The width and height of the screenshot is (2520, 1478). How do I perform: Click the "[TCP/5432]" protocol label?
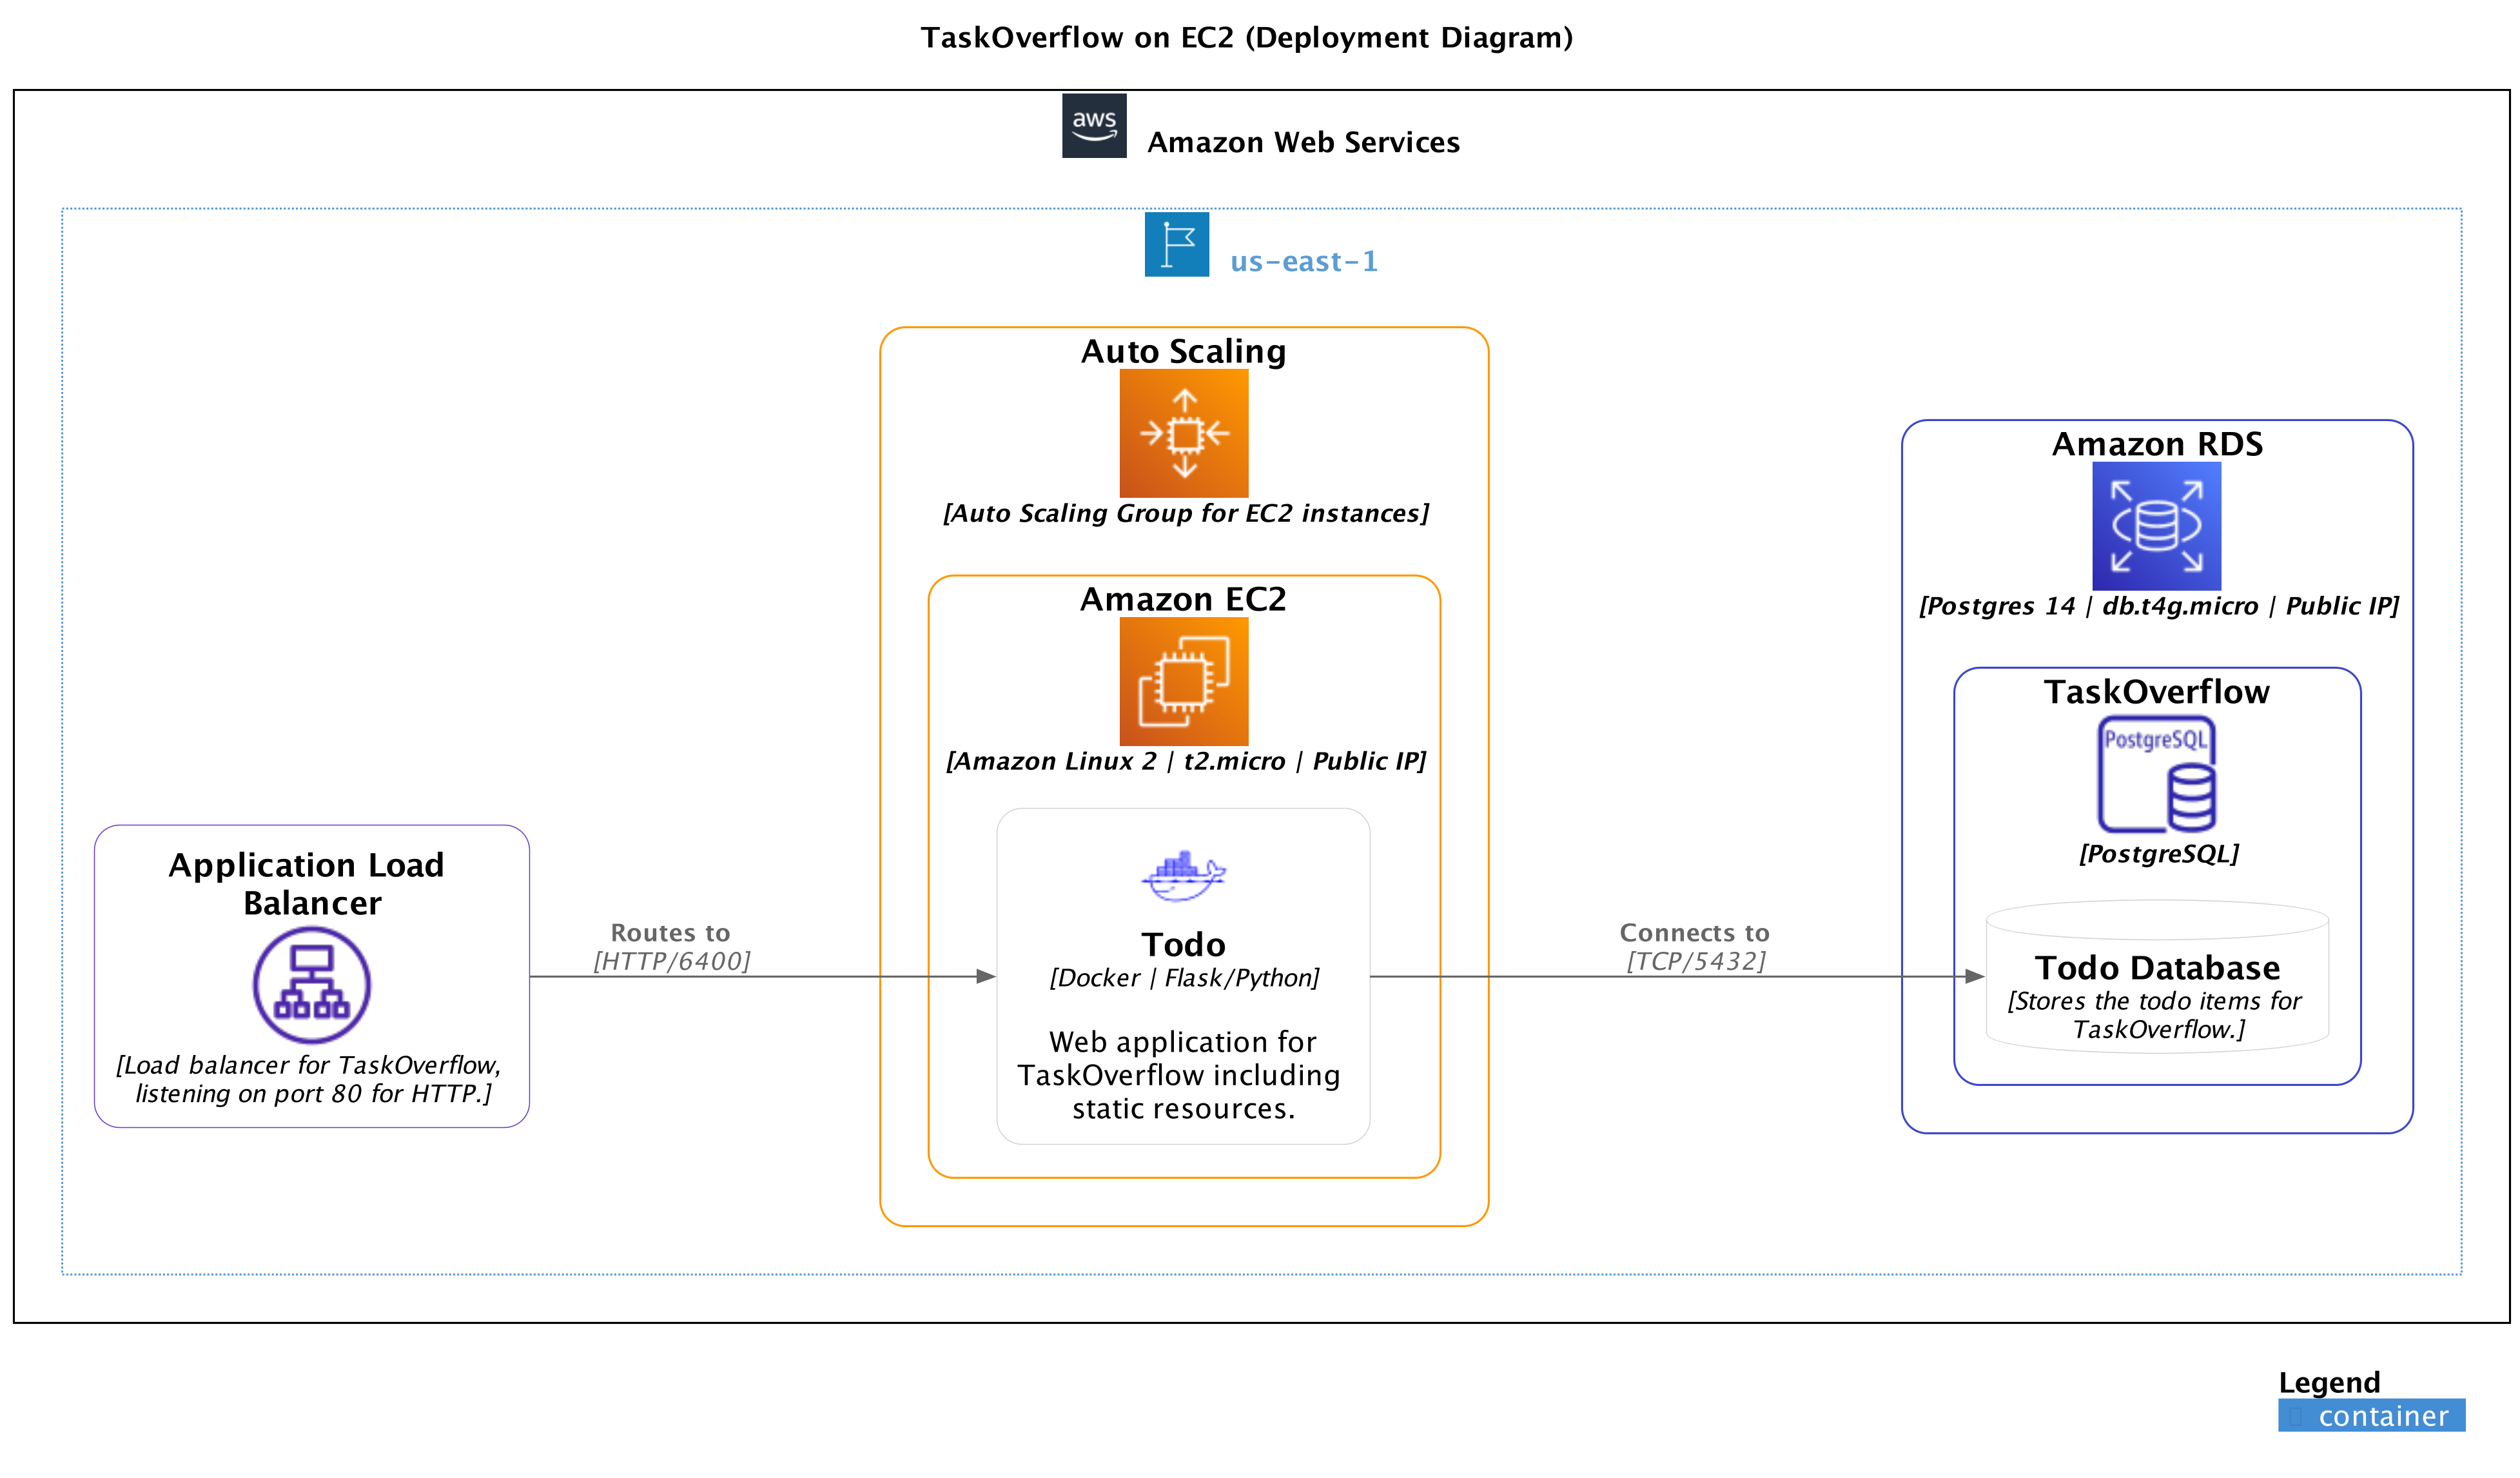point(1696,961)
